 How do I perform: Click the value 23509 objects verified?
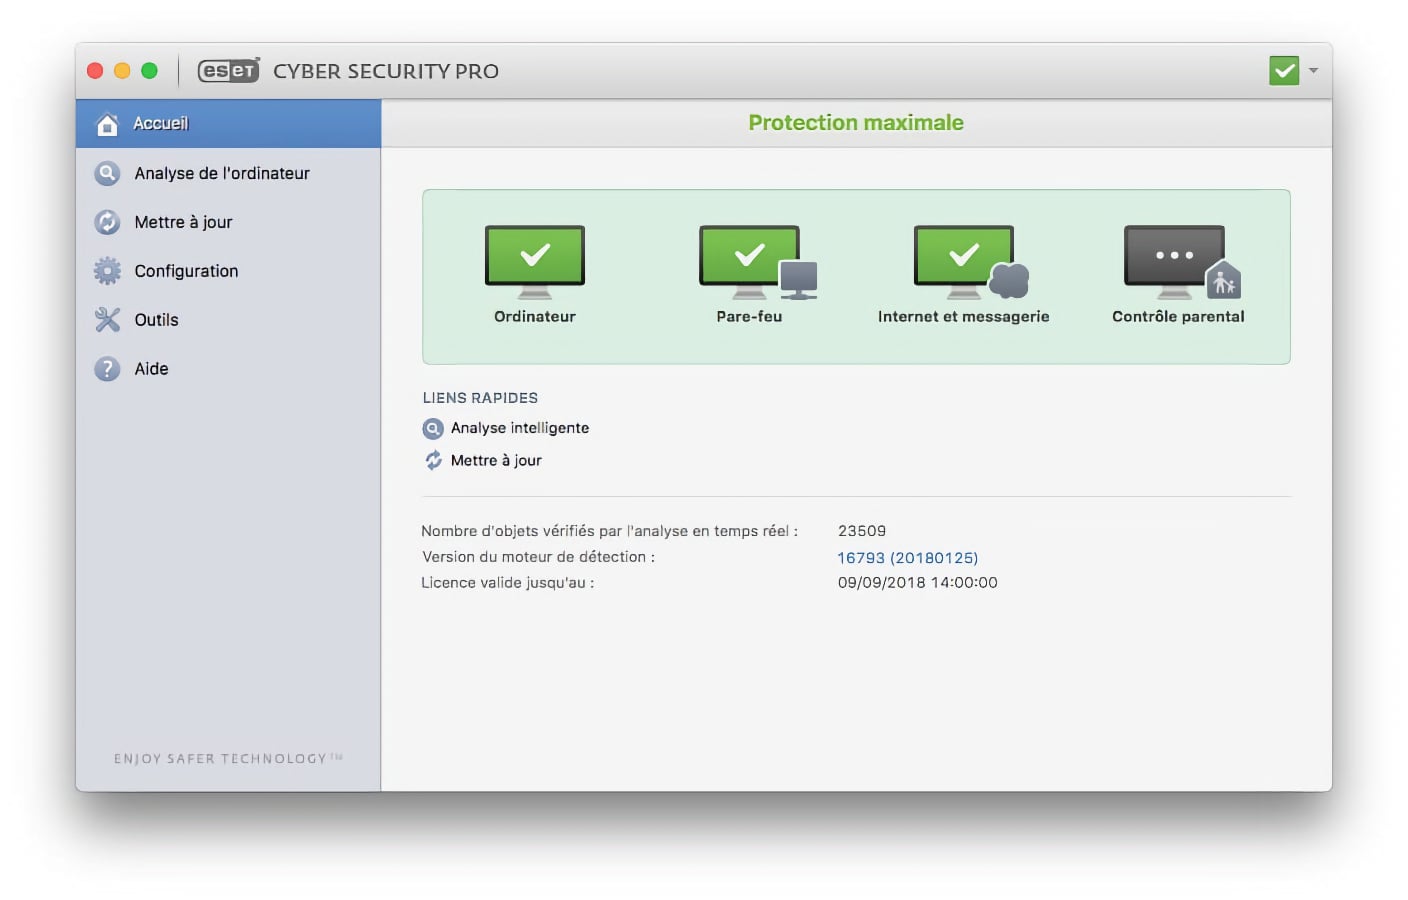[862, 531]
